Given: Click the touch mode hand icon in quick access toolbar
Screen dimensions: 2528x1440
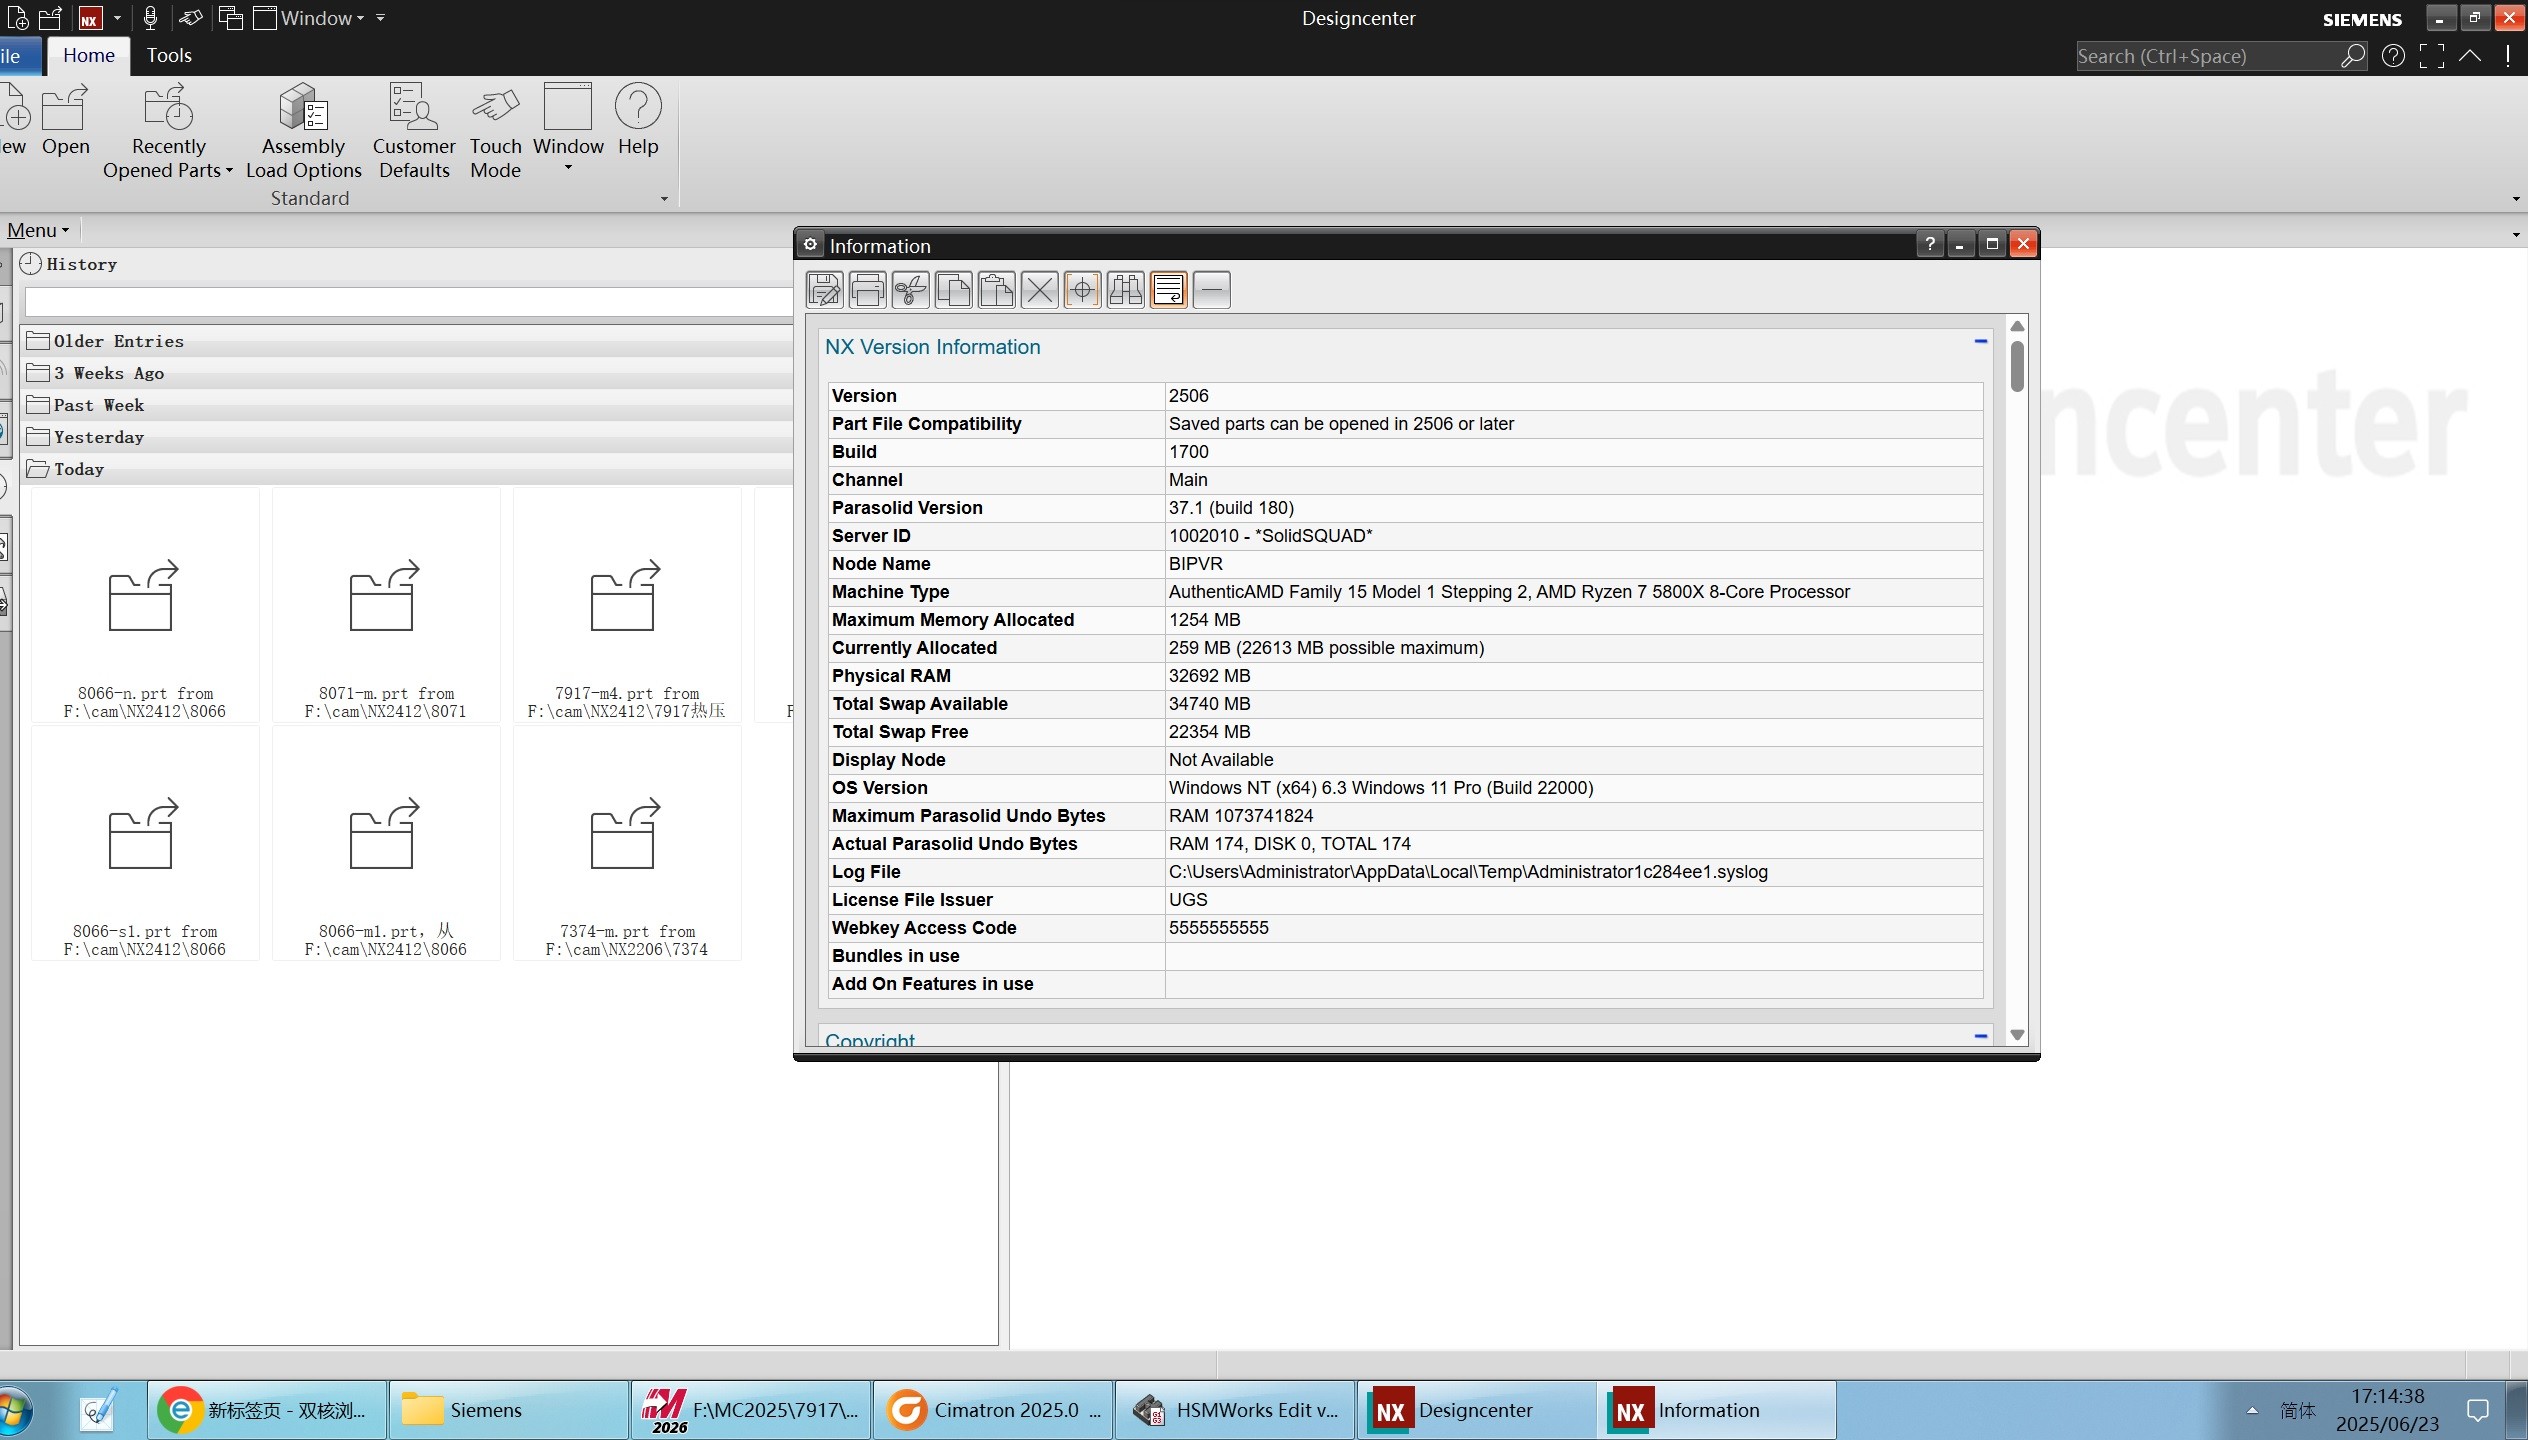Looking at the screenshot, I should click(x=190, y=18).
